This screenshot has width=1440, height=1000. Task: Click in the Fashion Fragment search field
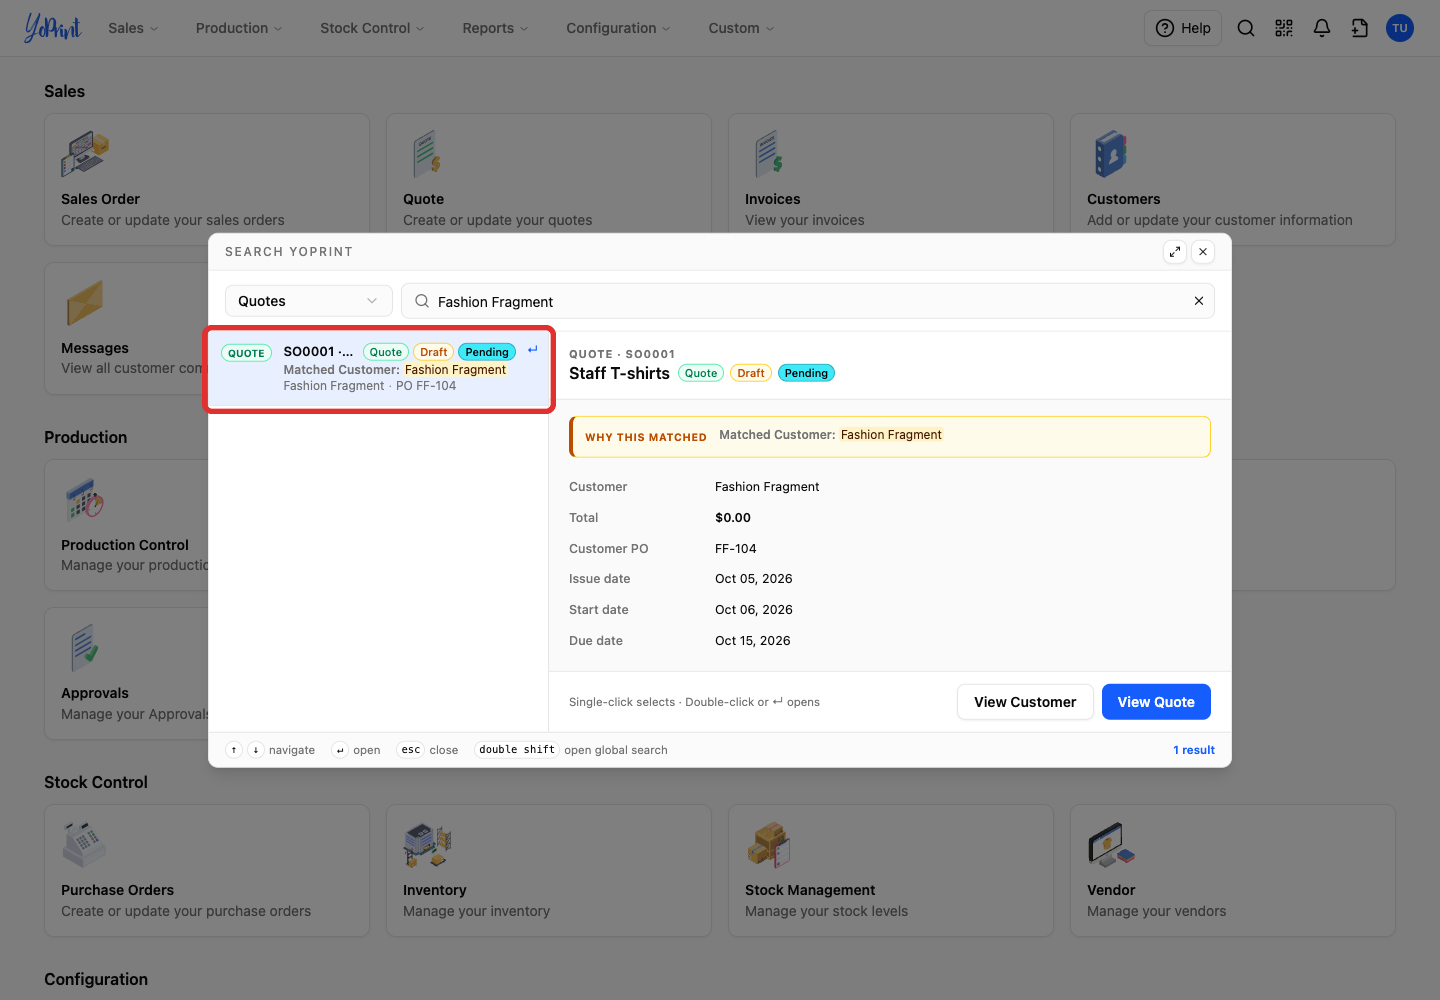click(x=808, y=301)
